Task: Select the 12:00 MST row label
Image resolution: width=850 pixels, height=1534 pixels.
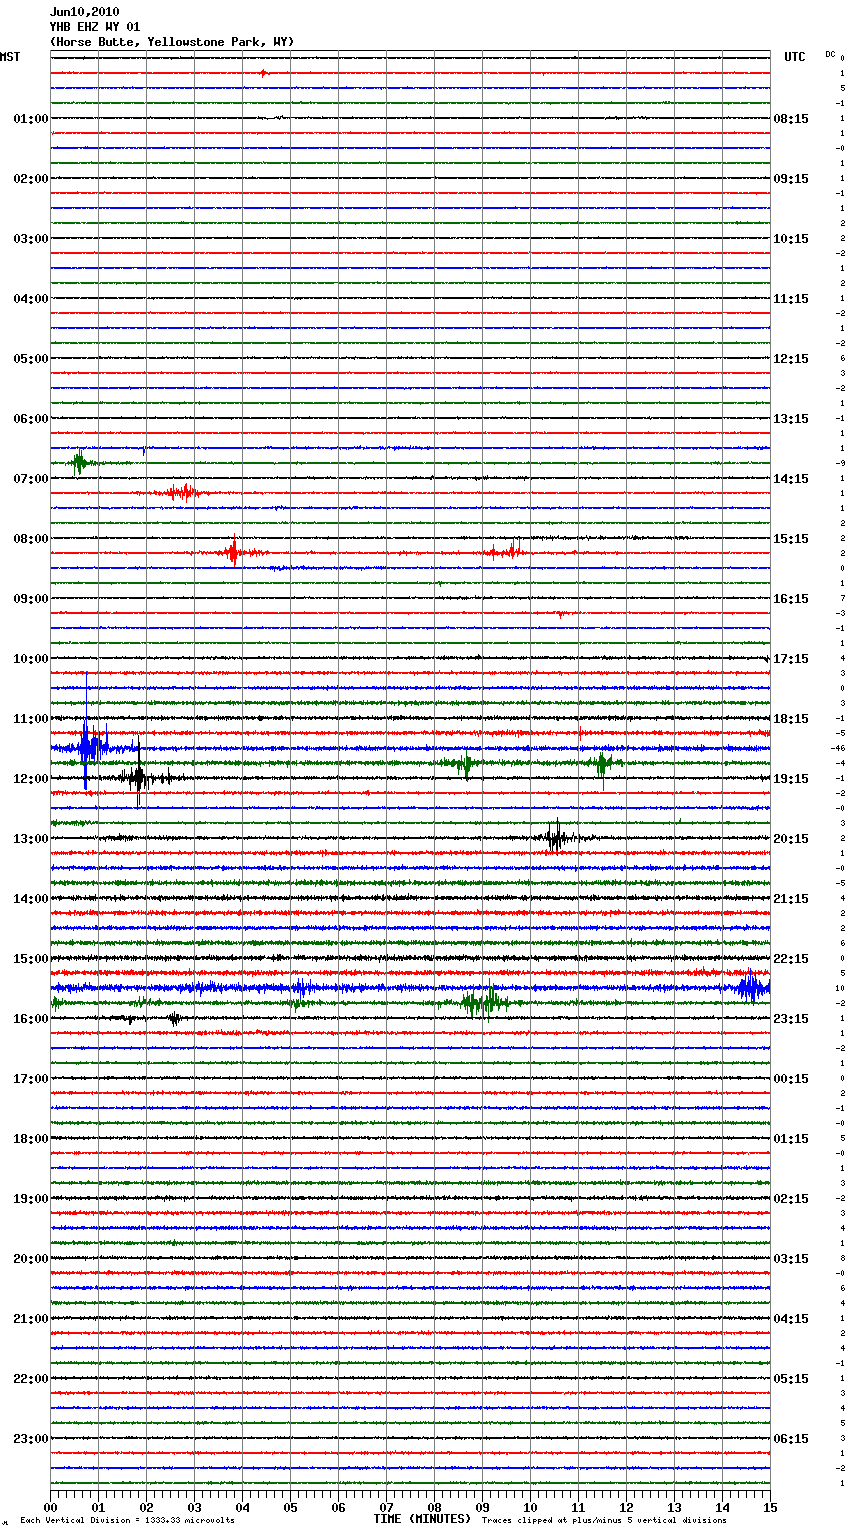Action: pos(30,779)
